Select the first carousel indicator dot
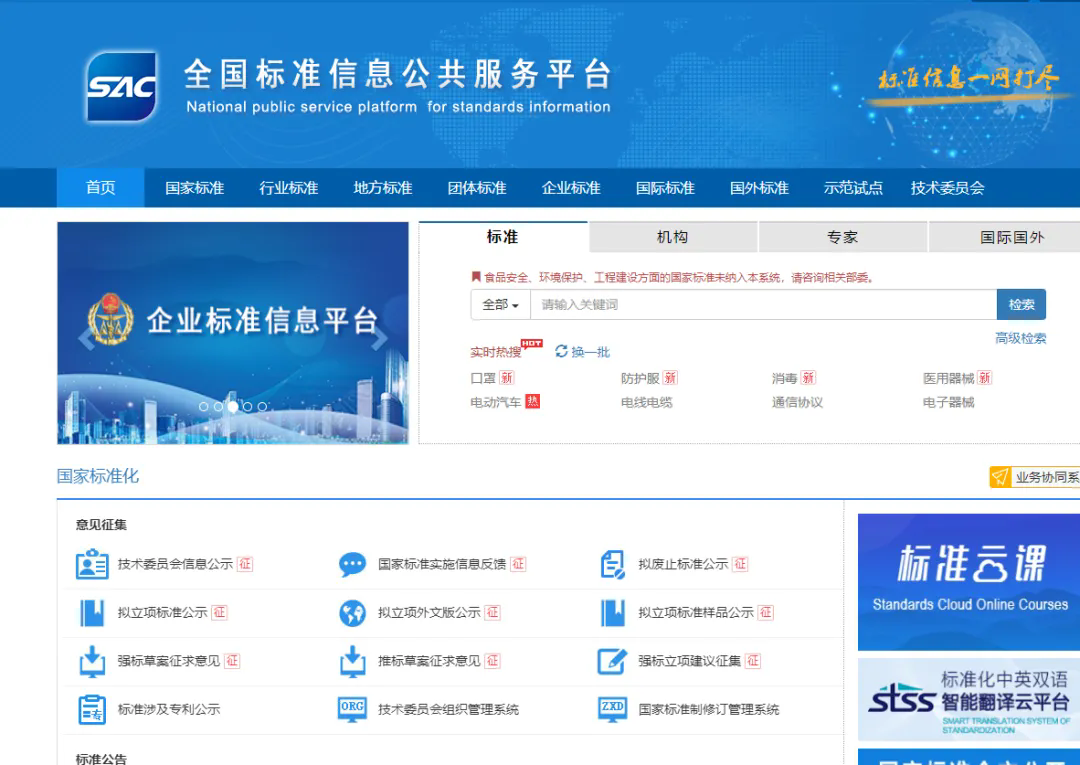The width and height of the screenshot is (1080, 765). click(204, 406)
